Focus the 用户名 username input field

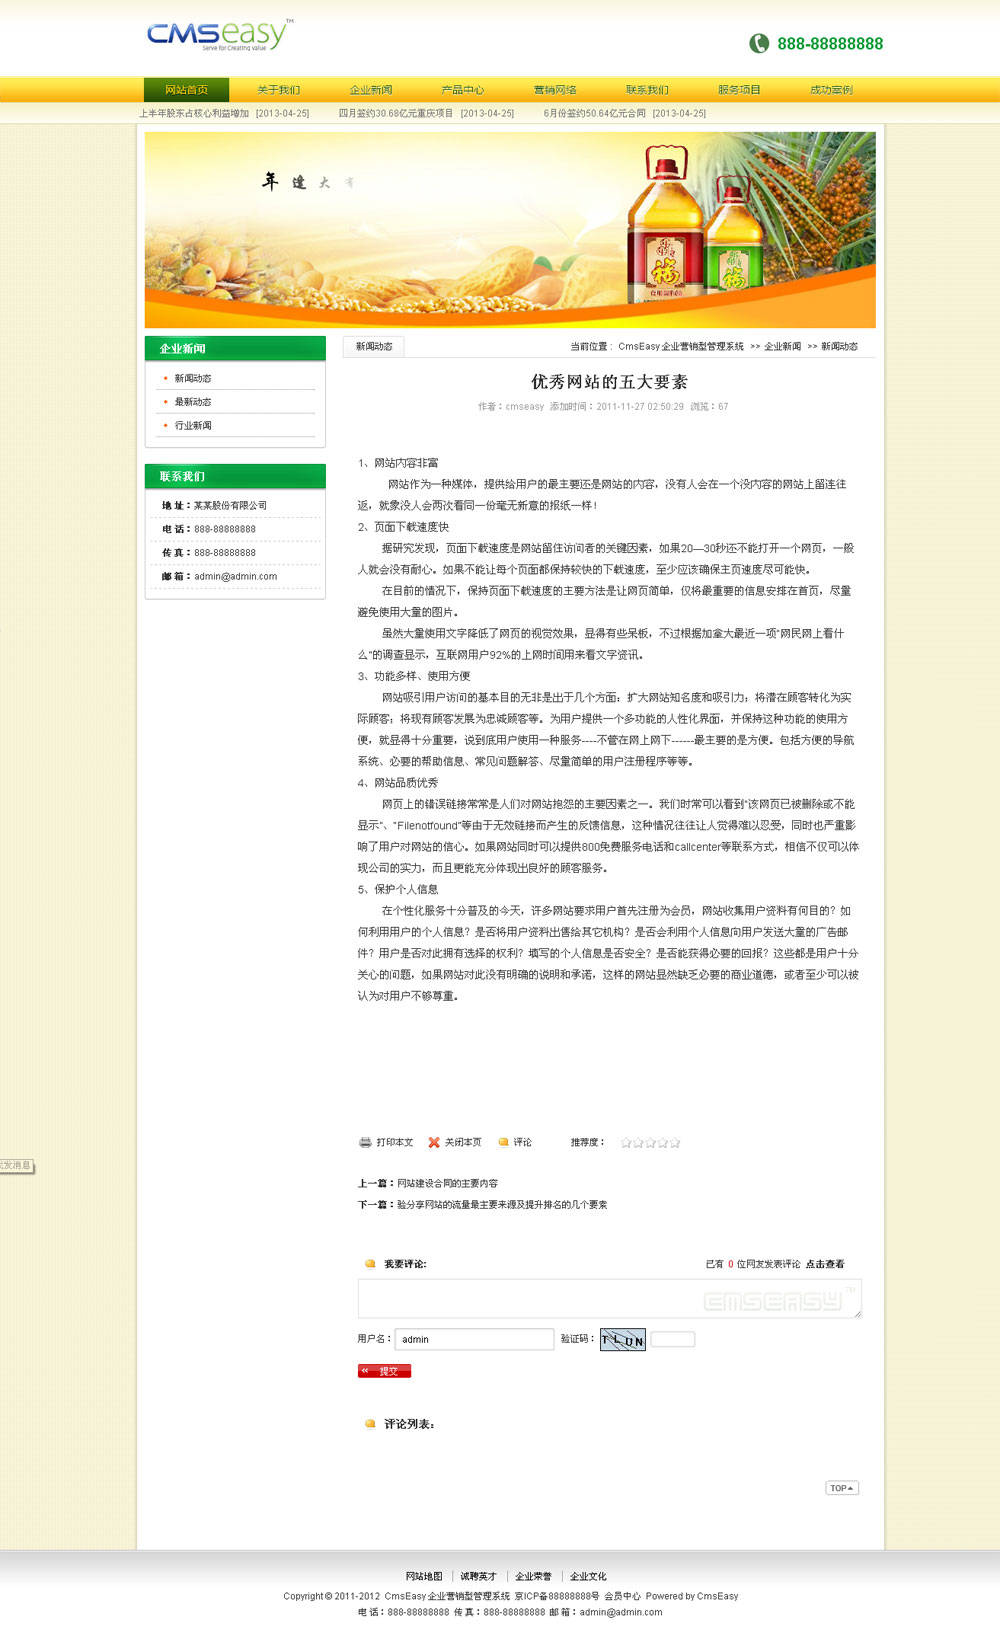(474, 1339)
